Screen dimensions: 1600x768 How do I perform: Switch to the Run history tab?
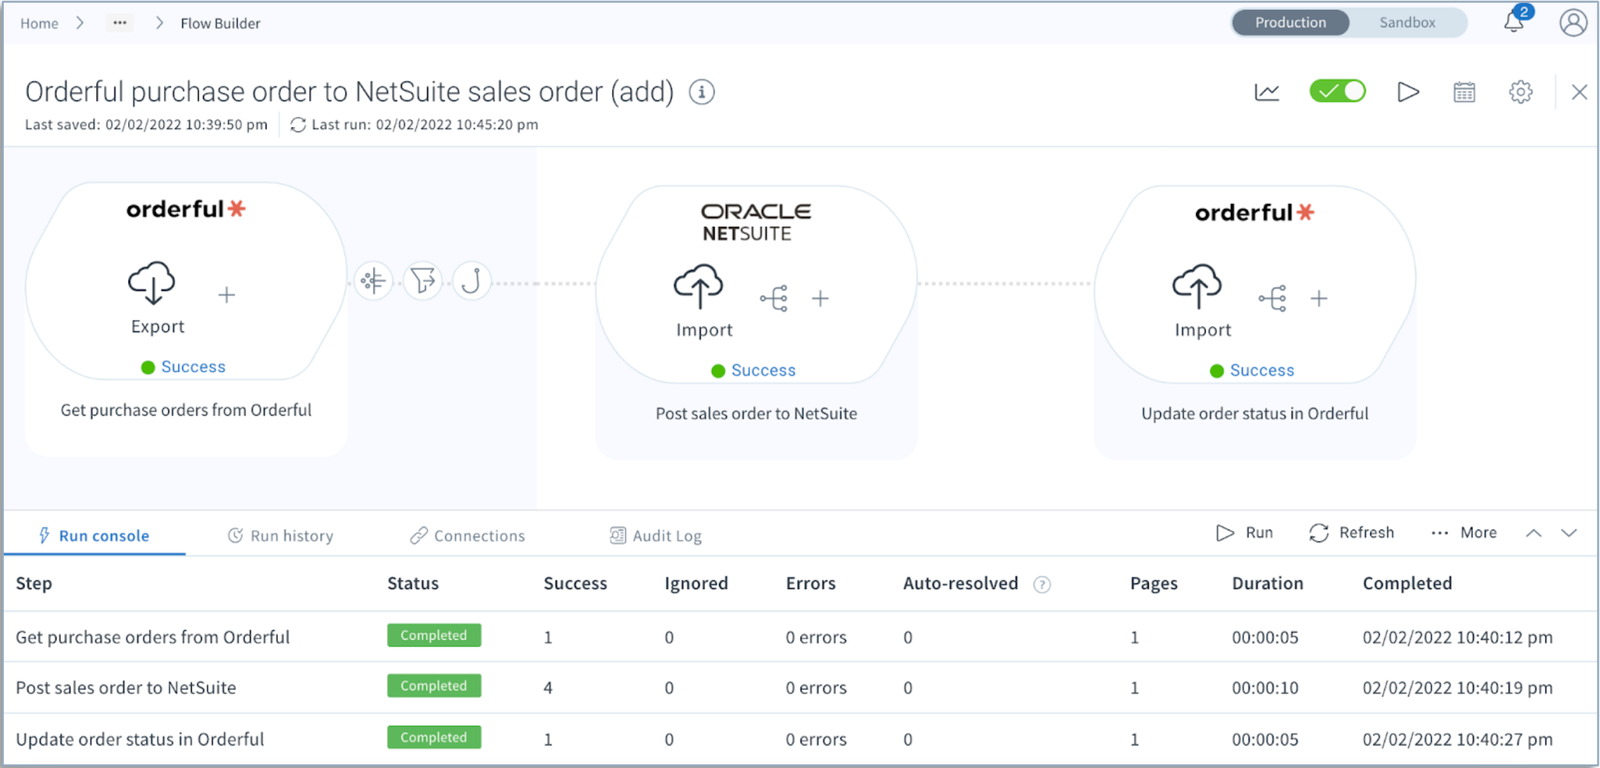click(281, 536)
